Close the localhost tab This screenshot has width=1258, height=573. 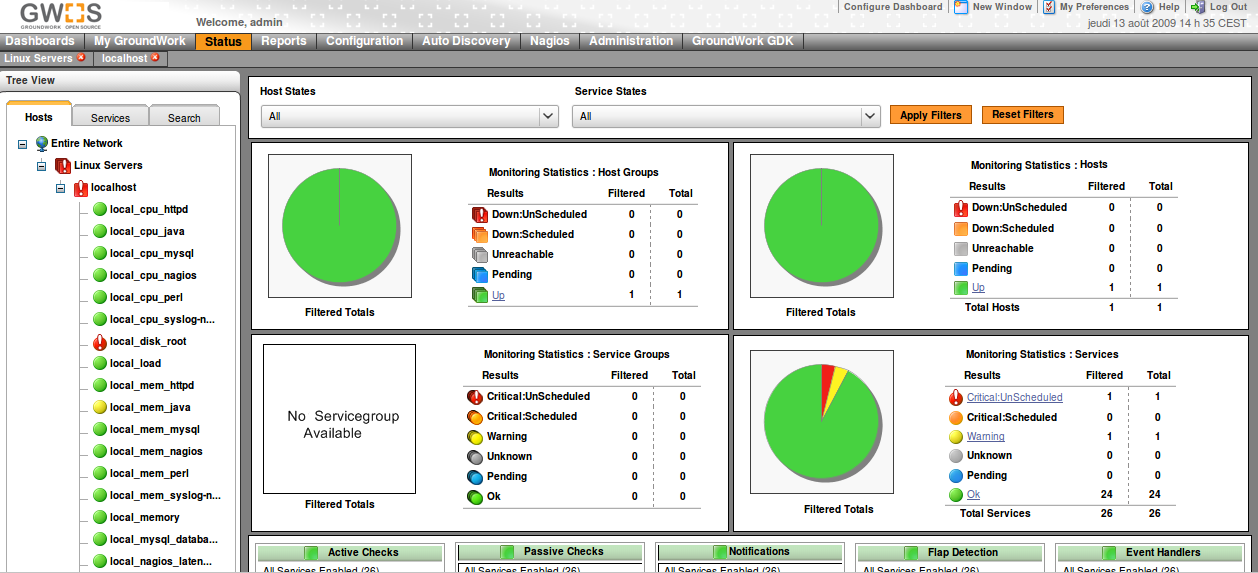(156, 58)
